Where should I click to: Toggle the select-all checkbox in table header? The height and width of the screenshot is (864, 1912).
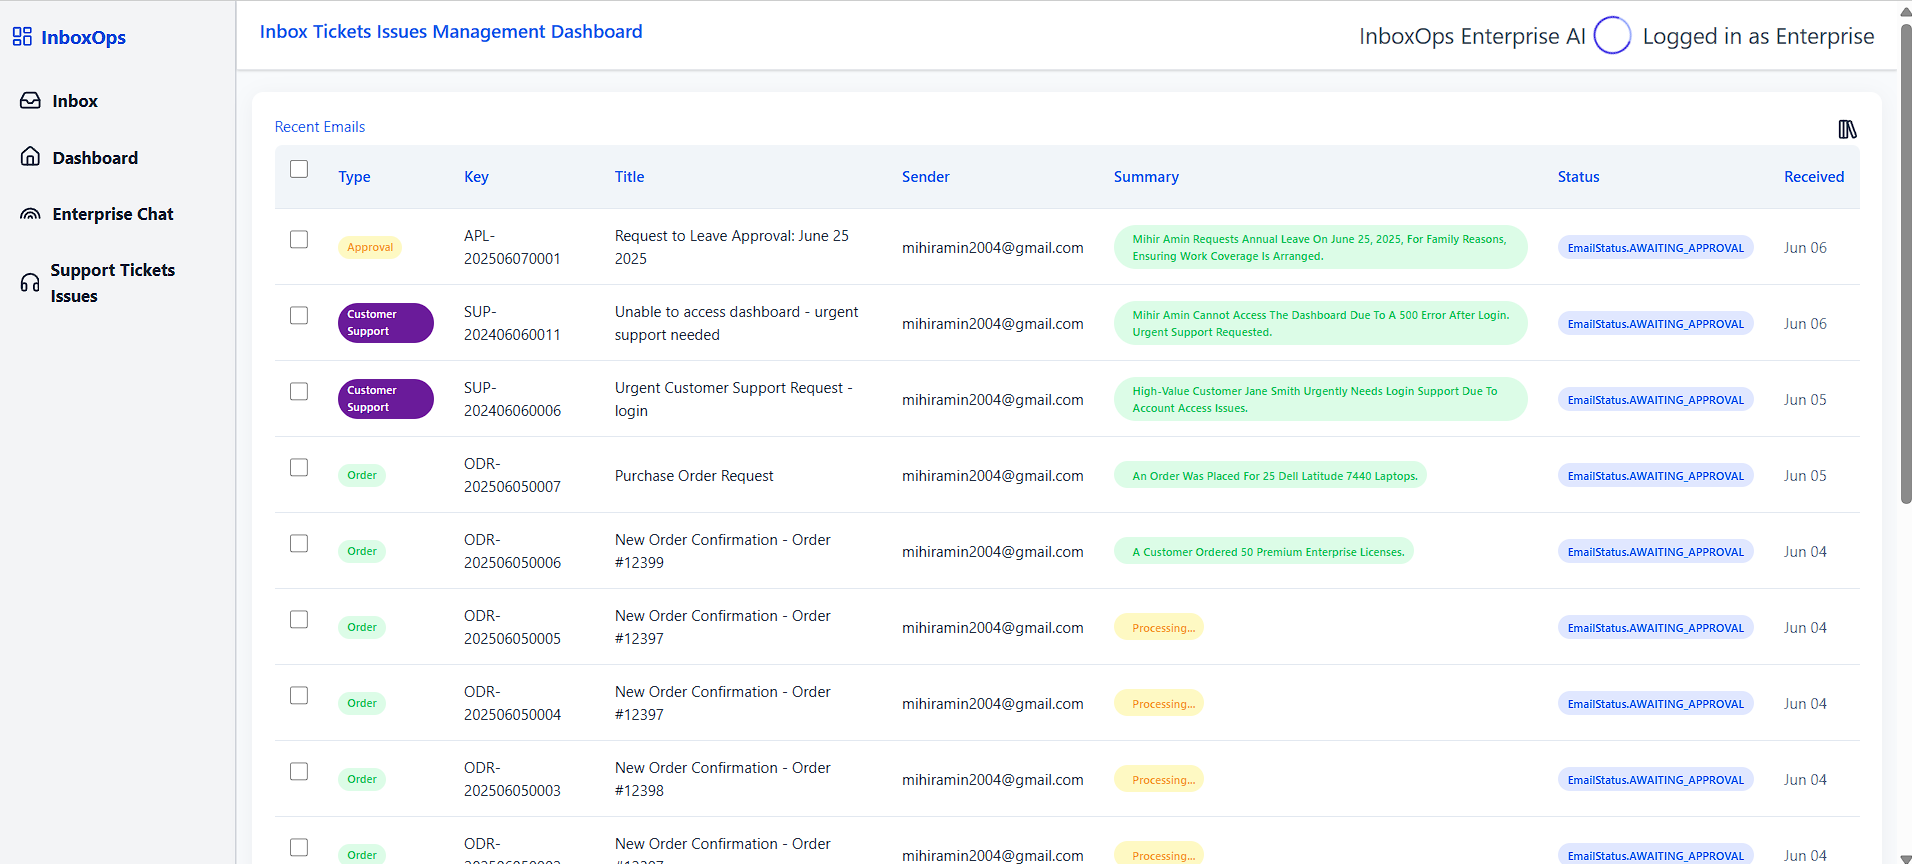[299, 169]
